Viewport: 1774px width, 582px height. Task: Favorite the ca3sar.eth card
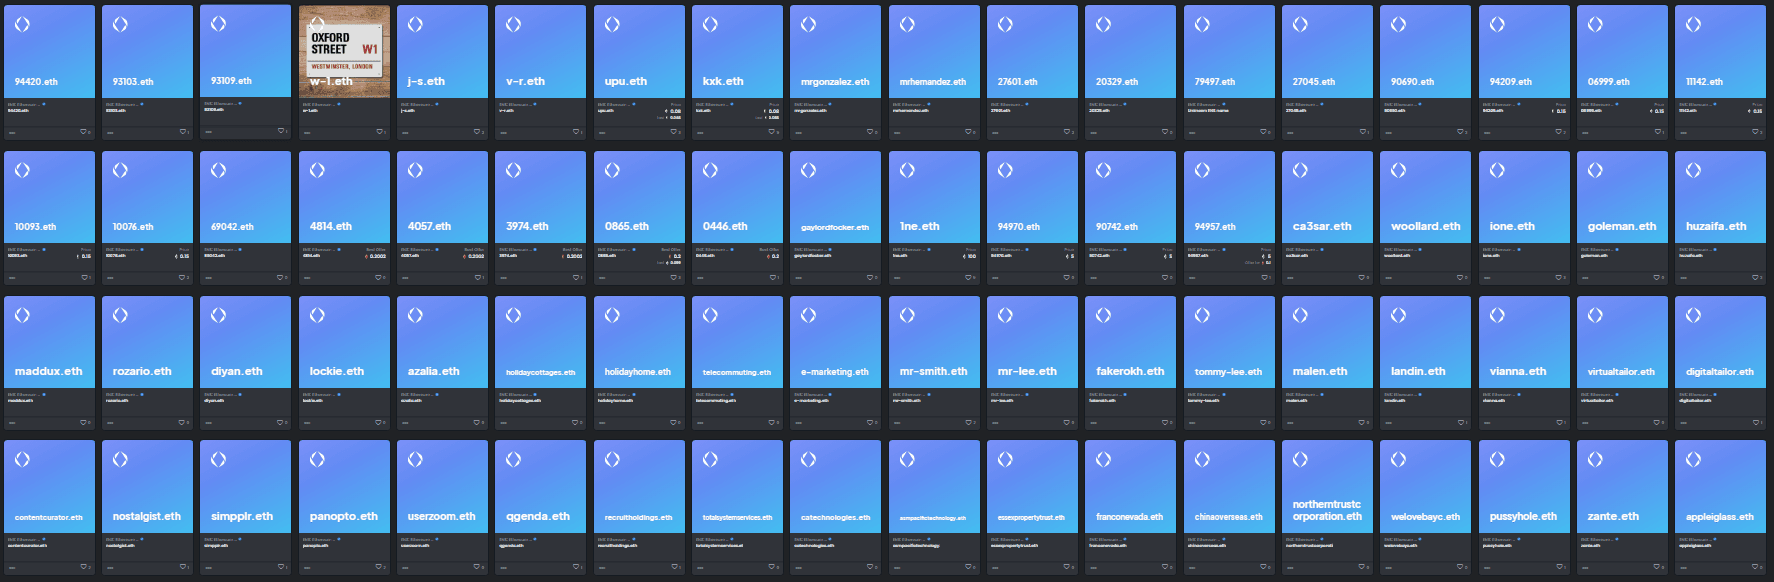tap(1361, 277)
